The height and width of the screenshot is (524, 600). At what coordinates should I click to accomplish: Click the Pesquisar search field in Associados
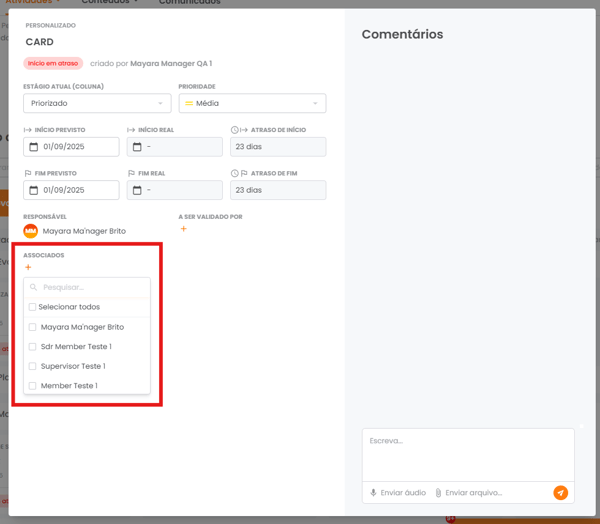tap(92, 288)
